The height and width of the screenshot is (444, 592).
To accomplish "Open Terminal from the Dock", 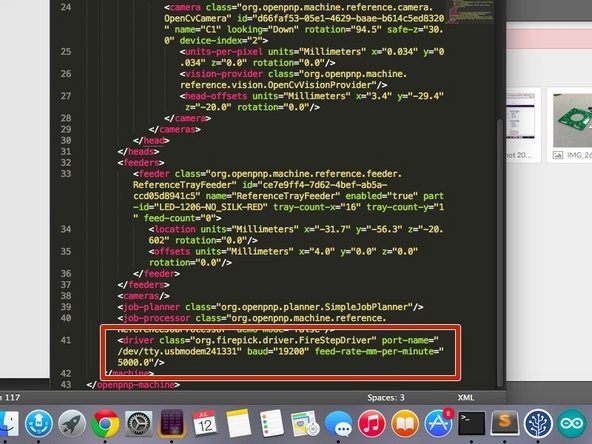I will pyautogui.click(x=471, y=424).
